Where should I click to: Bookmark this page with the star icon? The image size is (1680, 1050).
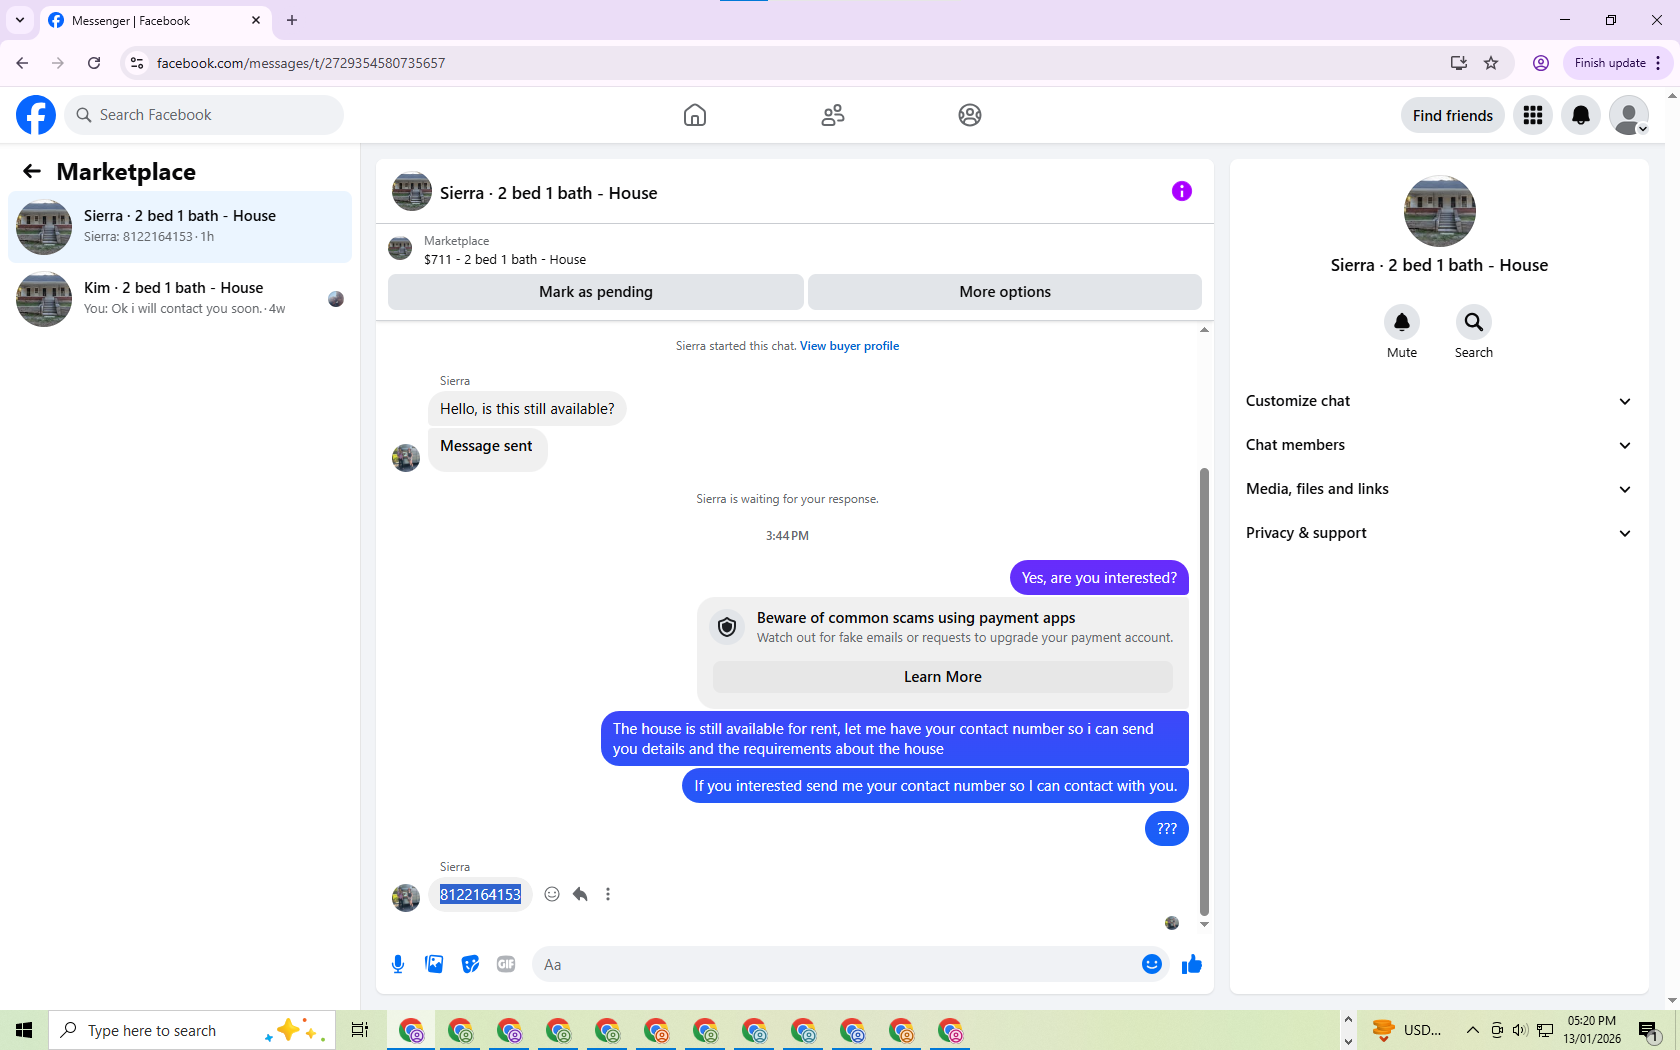[1491, 63]
